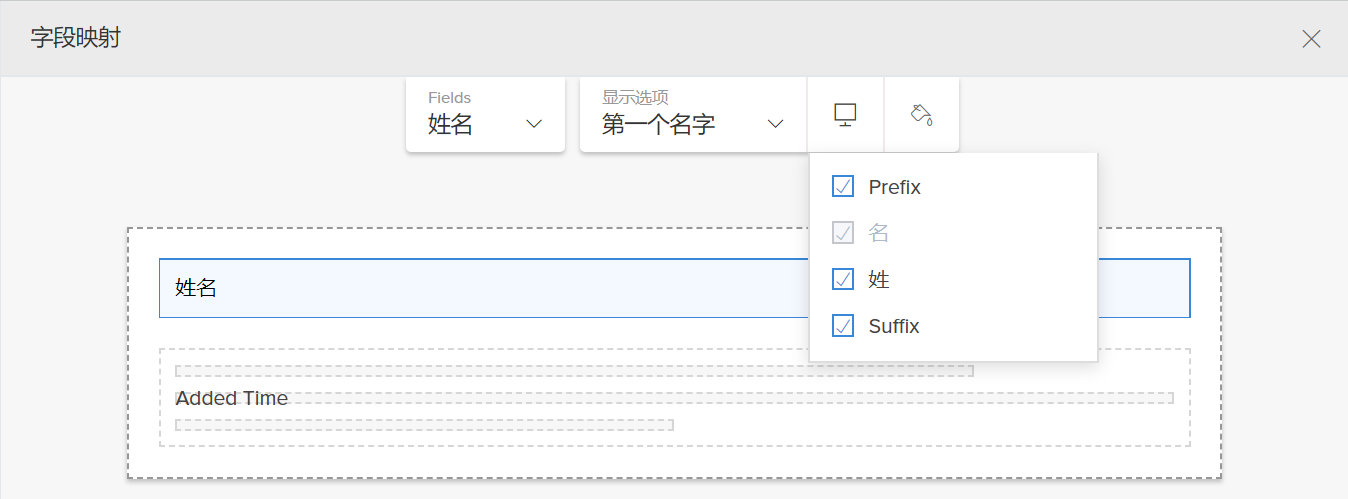Click the paint bucket fill icon
The height and width of the screenshot is (499, 1348).
point(921,114)
